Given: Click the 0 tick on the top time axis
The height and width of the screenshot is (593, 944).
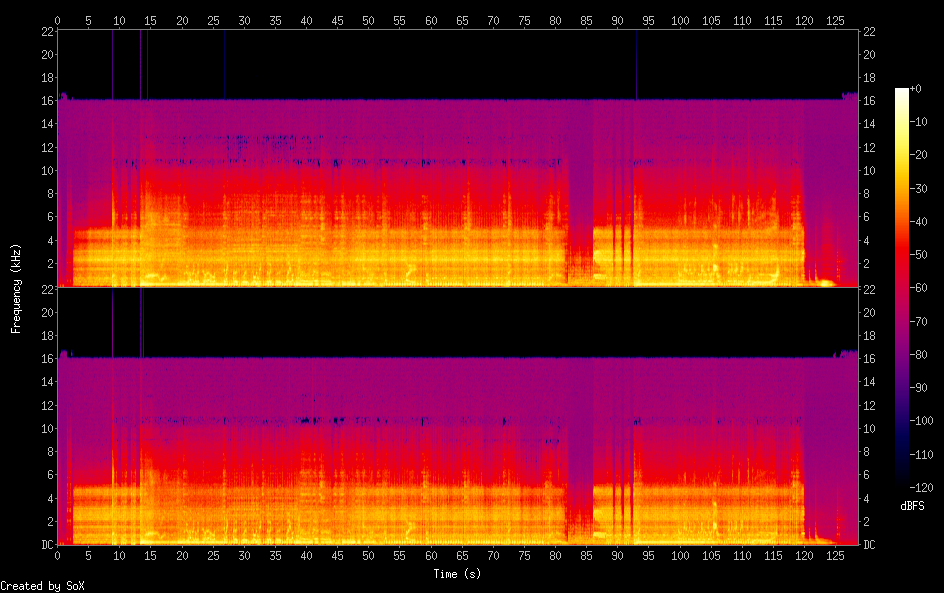Looking at the screenshot, I should (x=58, y=21).
